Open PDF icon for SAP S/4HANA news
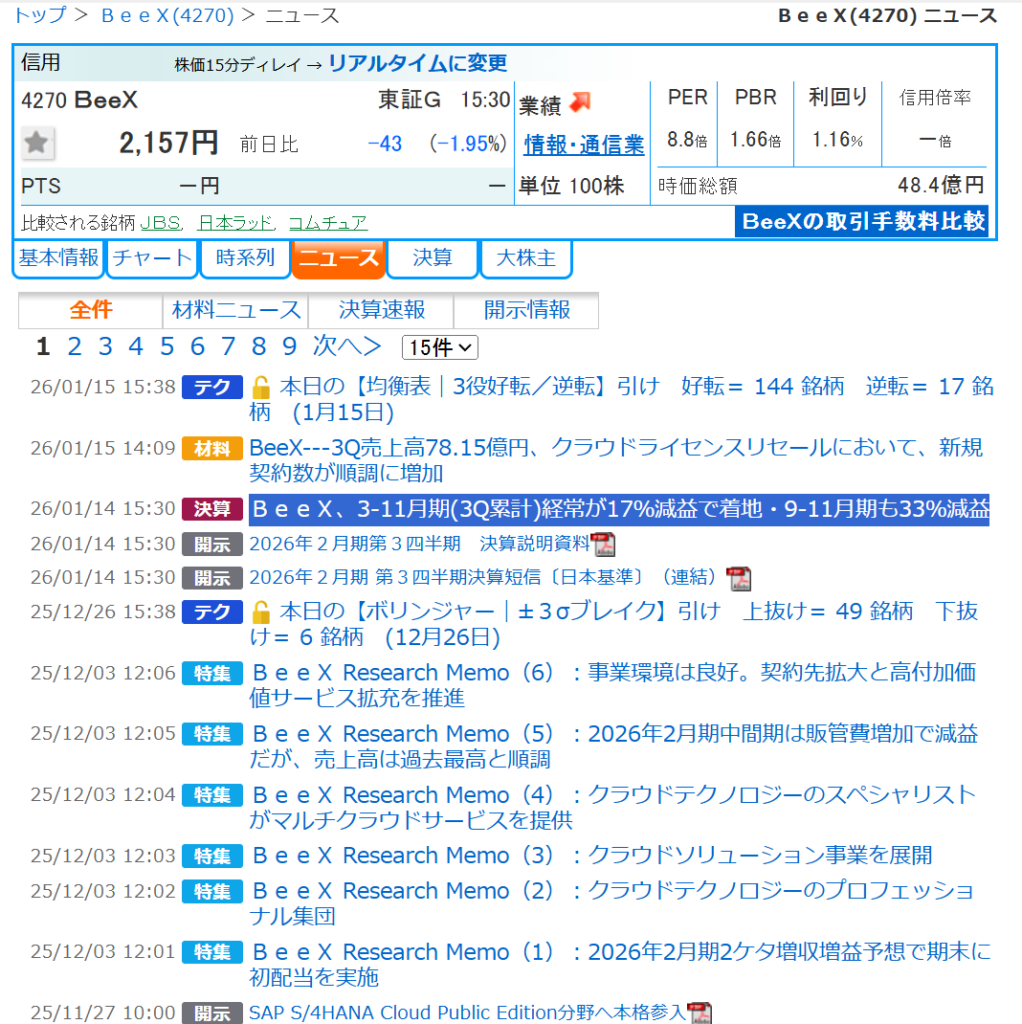This screenshot has width=1022, height=1024. tap(700, 1013)
